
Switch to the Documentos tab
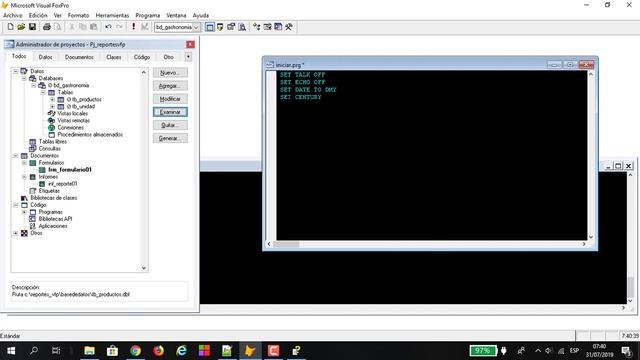click(79, 57)
